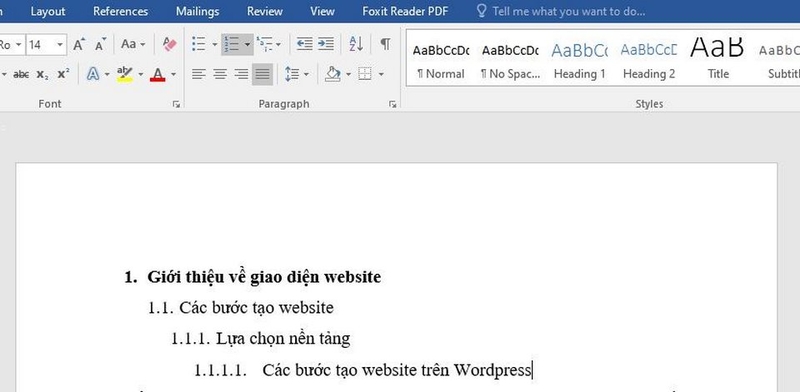Toggle justify paragraph alignment
The height and width of the screenshot is (392, 800).
click(262, 75)
